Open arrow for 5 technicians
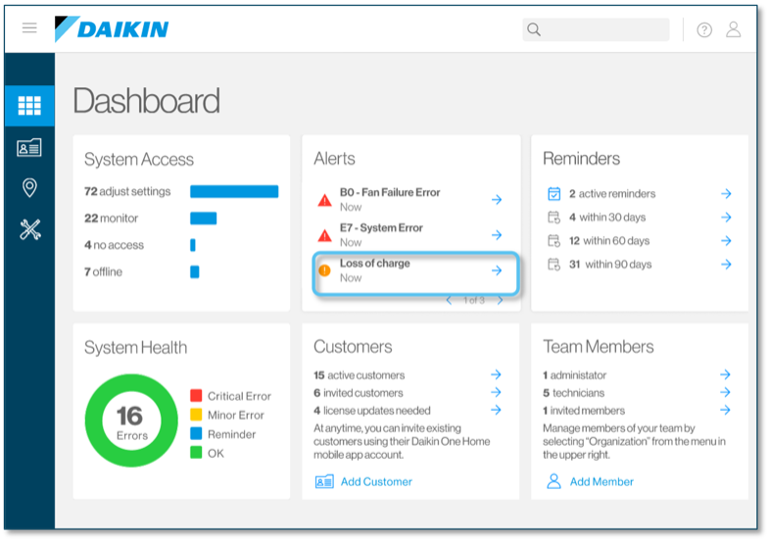Screen dimensions: 770x546 tap(725, 392)
